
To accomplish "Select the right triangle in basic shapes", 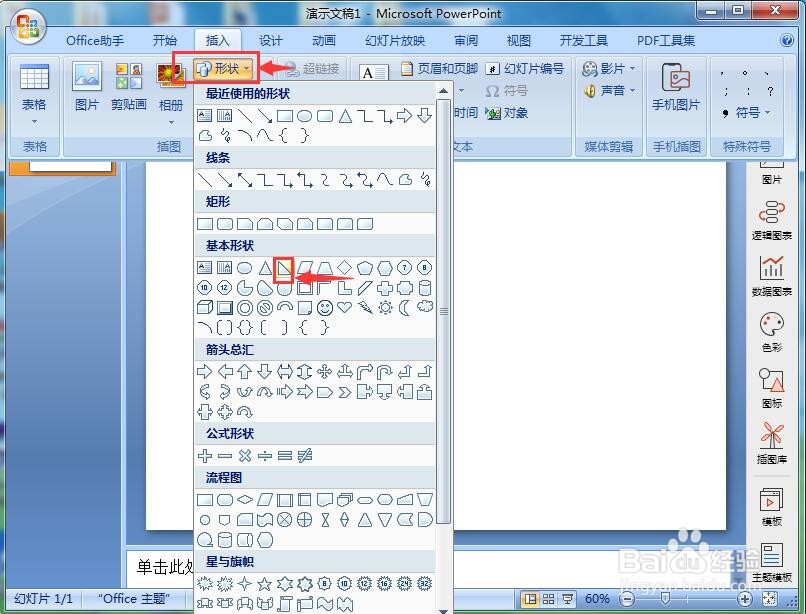I will [284, 268].
